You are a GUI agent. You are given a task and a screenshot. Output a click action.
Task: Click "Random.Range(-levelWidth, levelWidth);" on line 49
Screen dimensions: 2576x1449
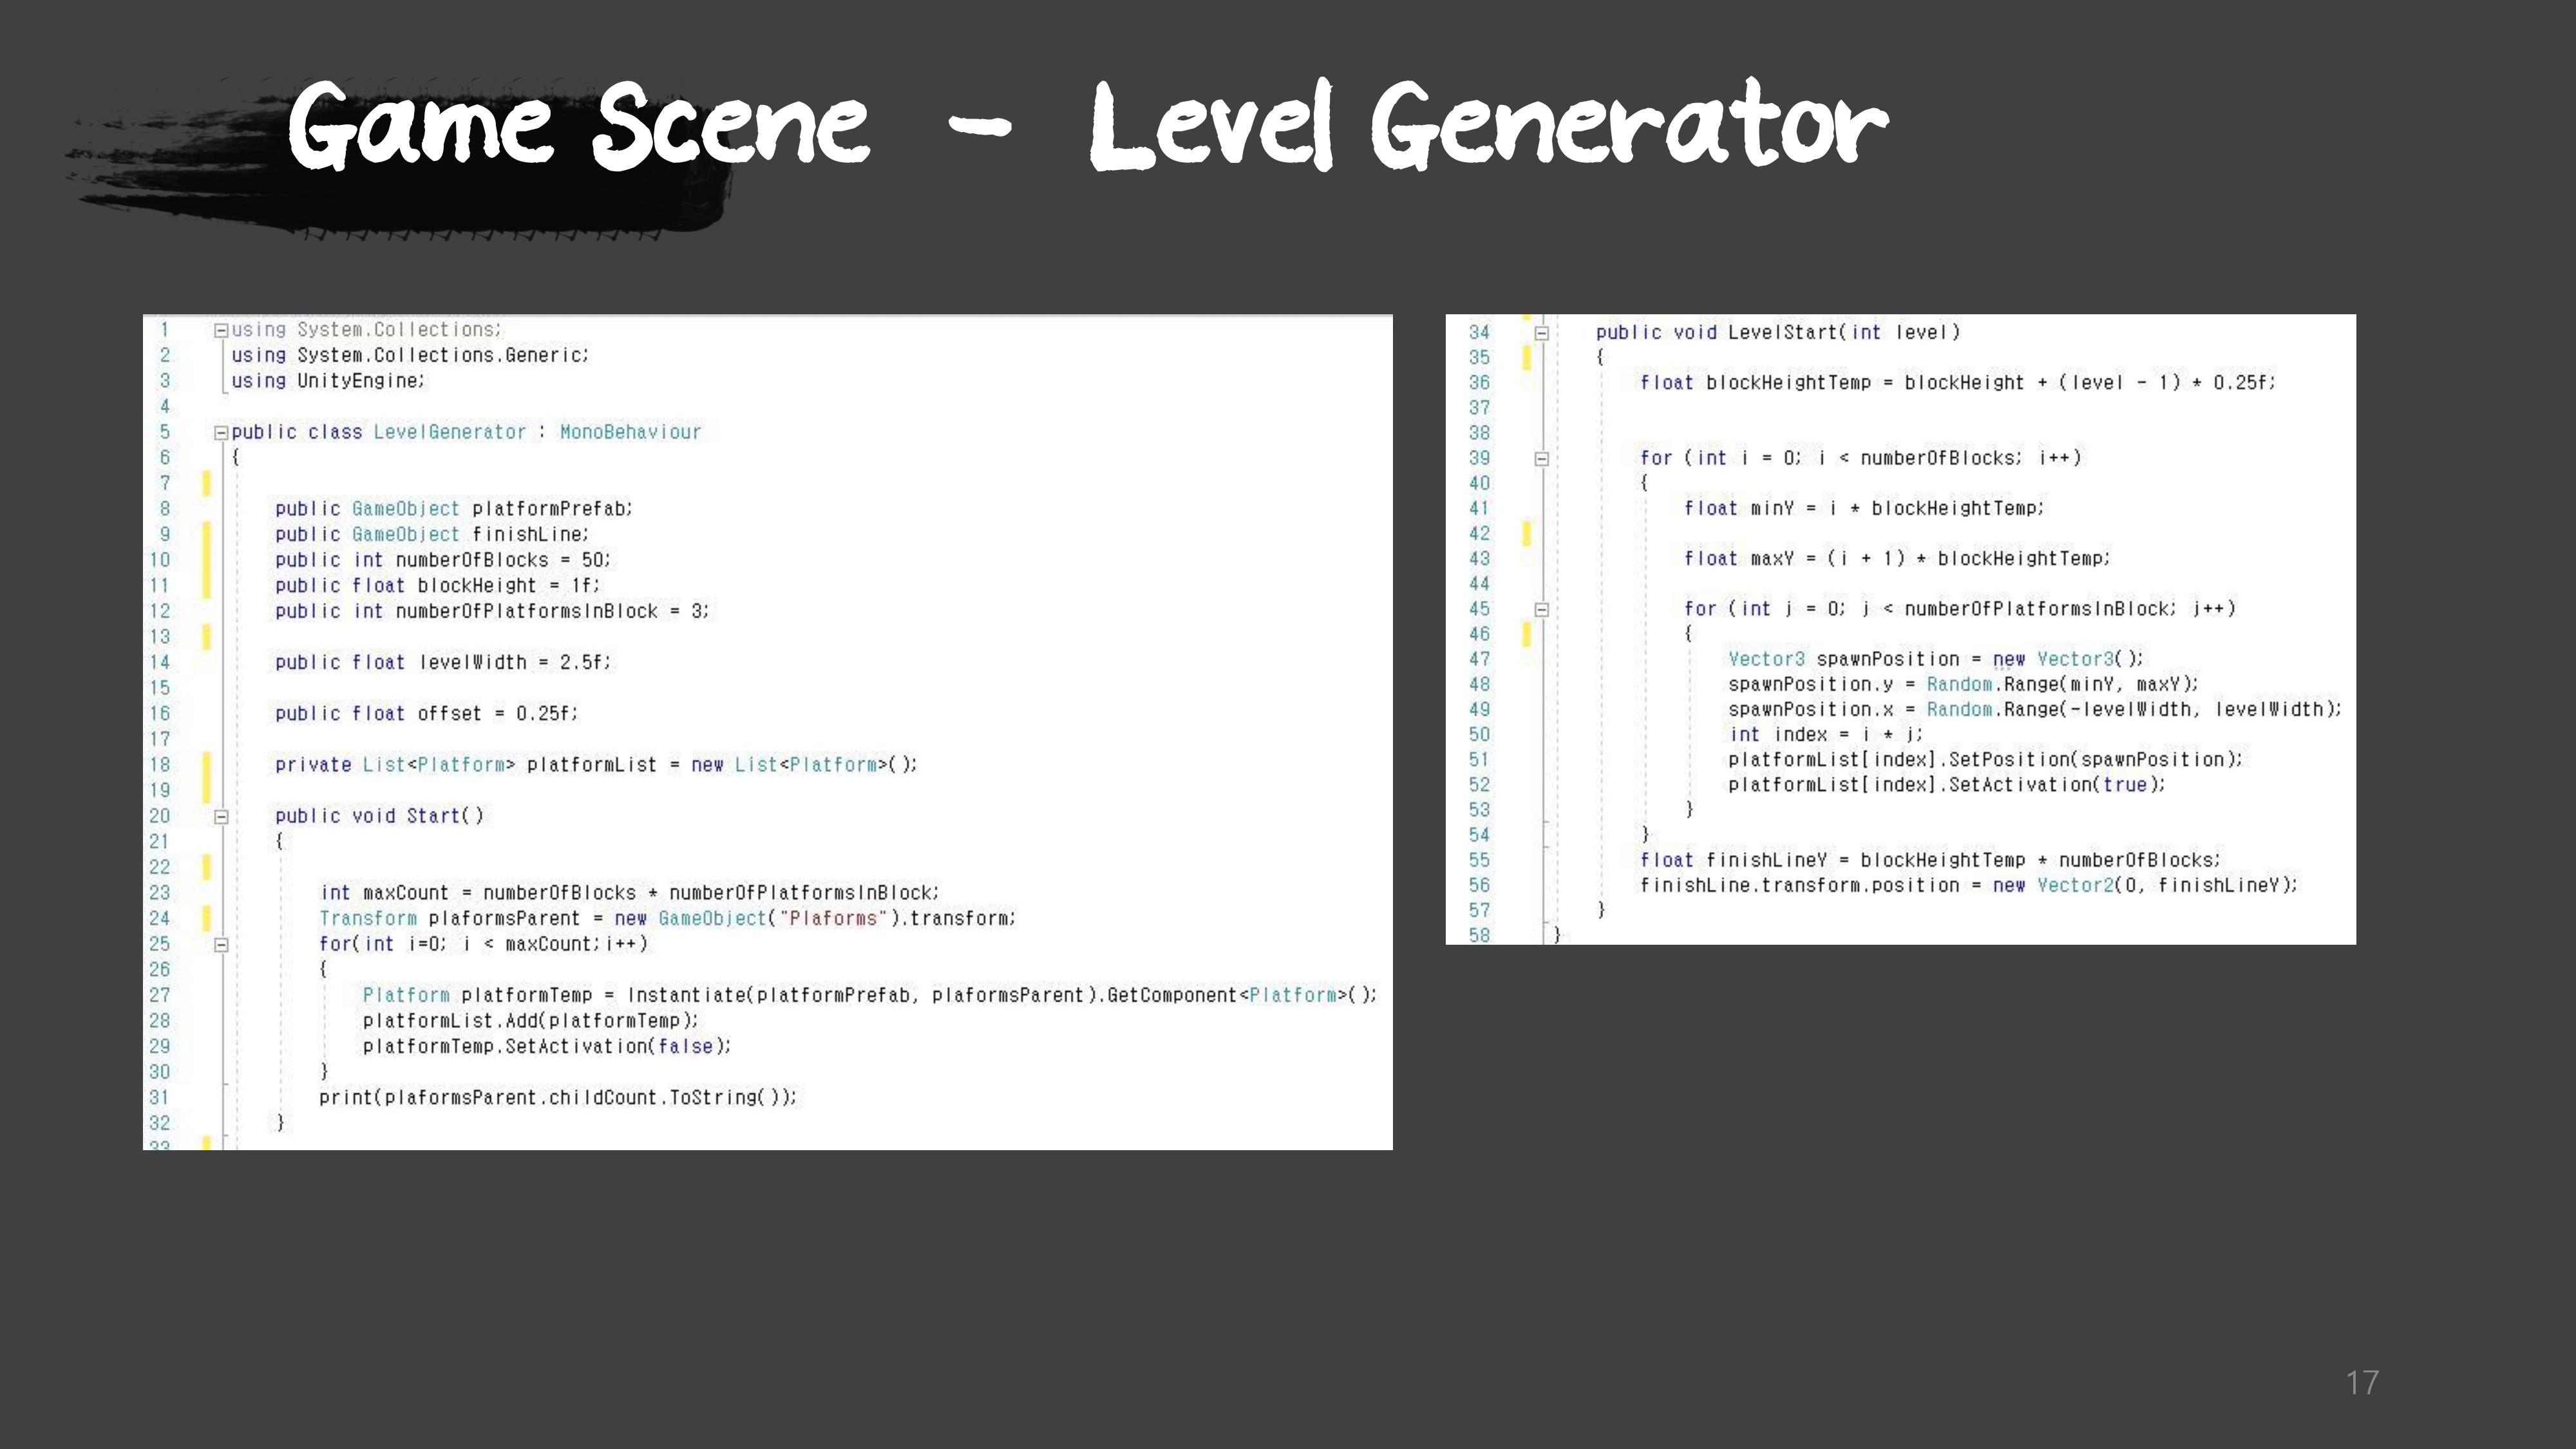(x=2134, y=710)
